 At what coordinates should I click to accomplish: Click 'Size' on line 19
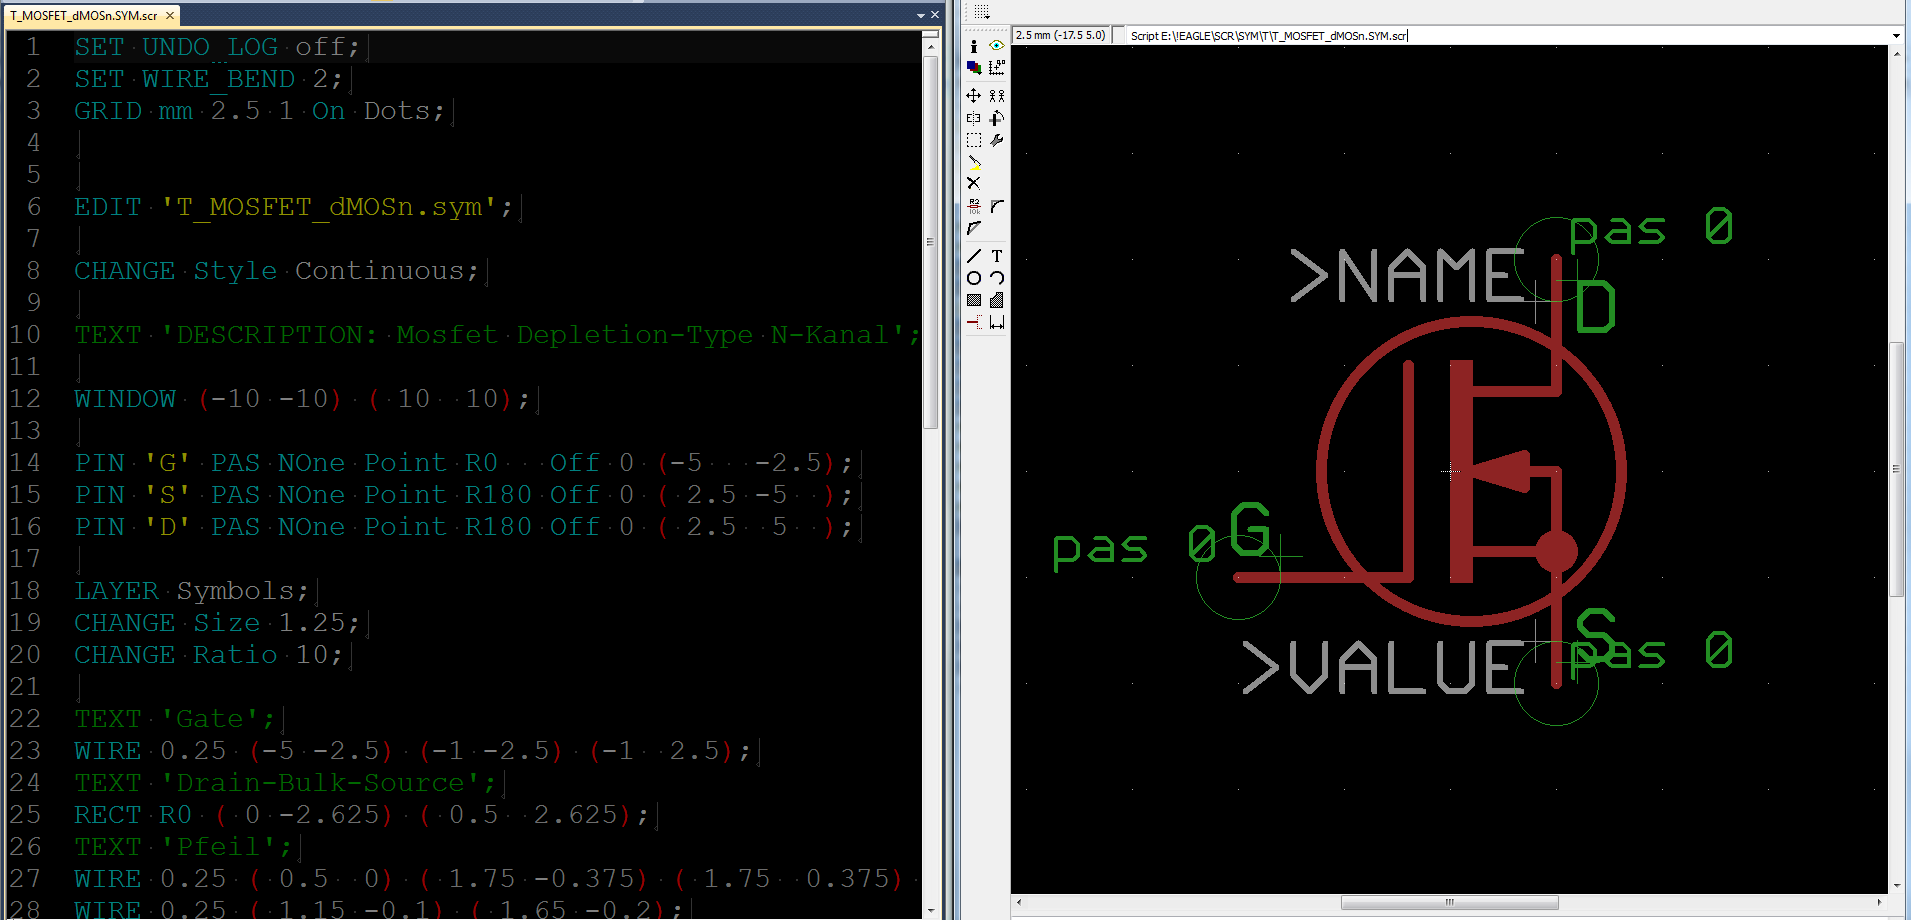(227, 623)
